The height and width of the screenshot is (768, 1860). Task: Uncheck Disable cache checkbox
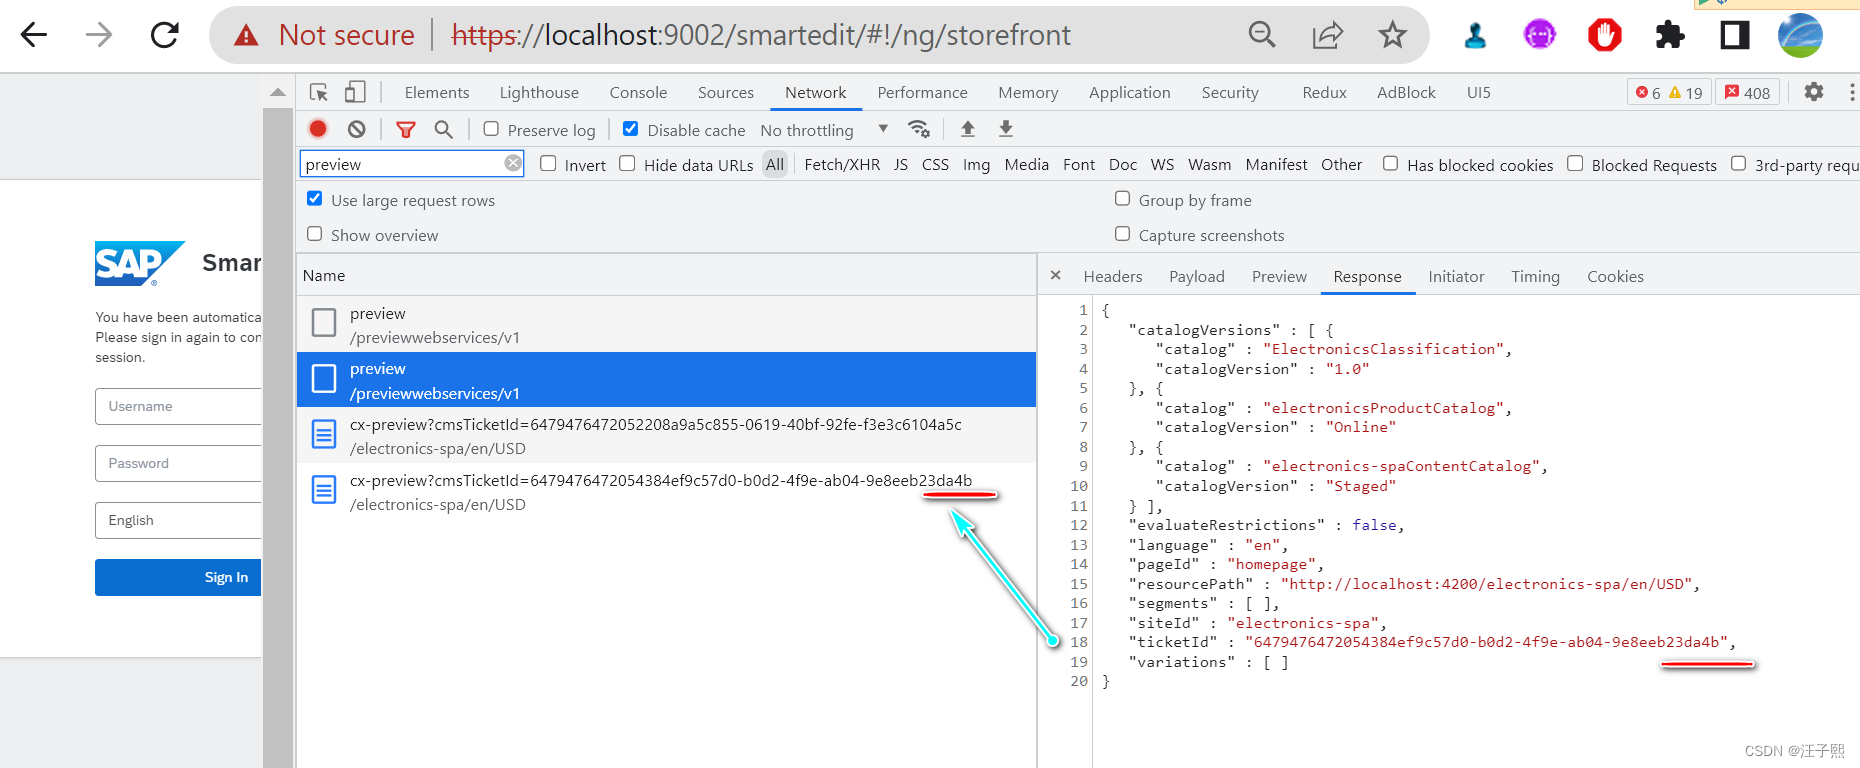[x=630, y=129]
